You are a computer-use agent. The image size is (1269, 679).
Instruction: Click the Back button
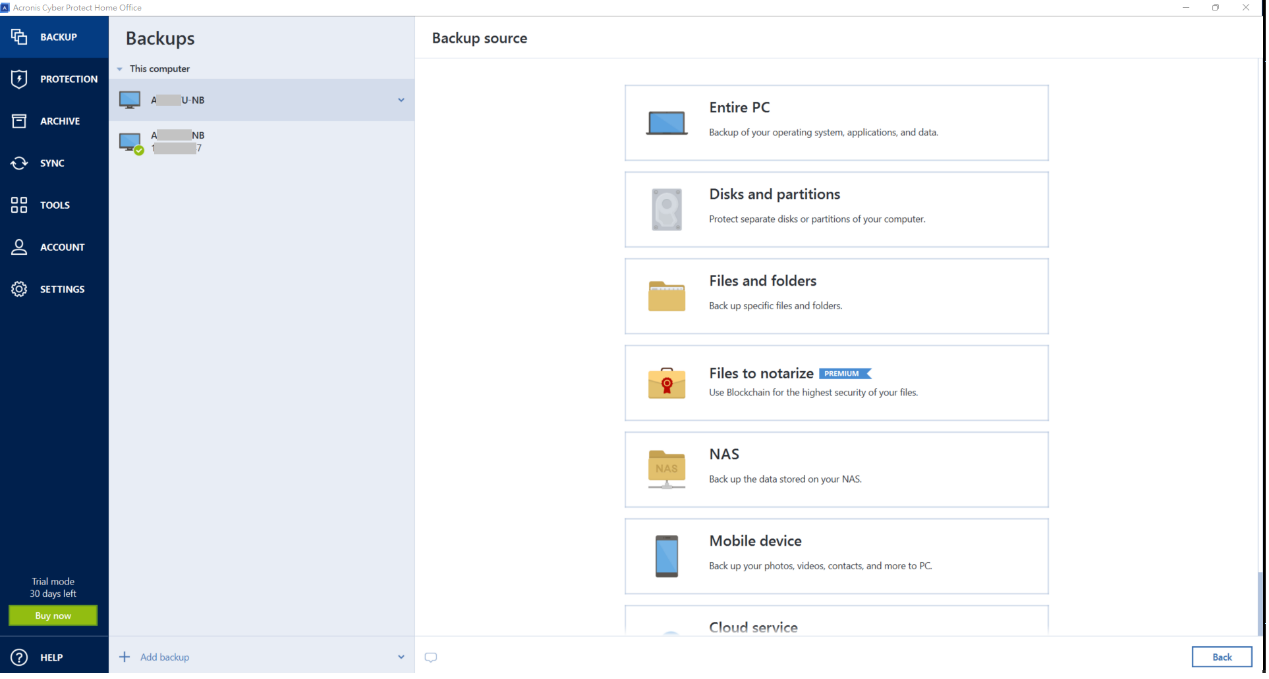[x=1222, y=657]
